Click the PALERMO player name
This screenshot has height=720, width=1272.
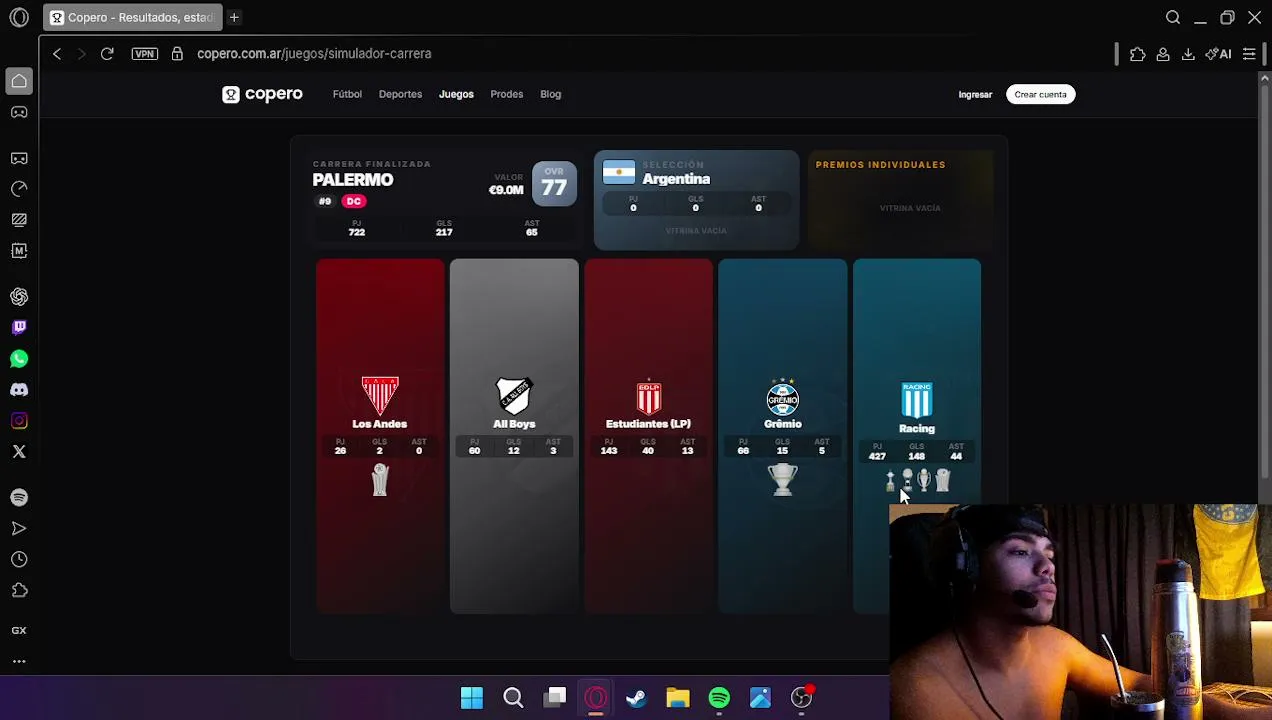[353, 180]
